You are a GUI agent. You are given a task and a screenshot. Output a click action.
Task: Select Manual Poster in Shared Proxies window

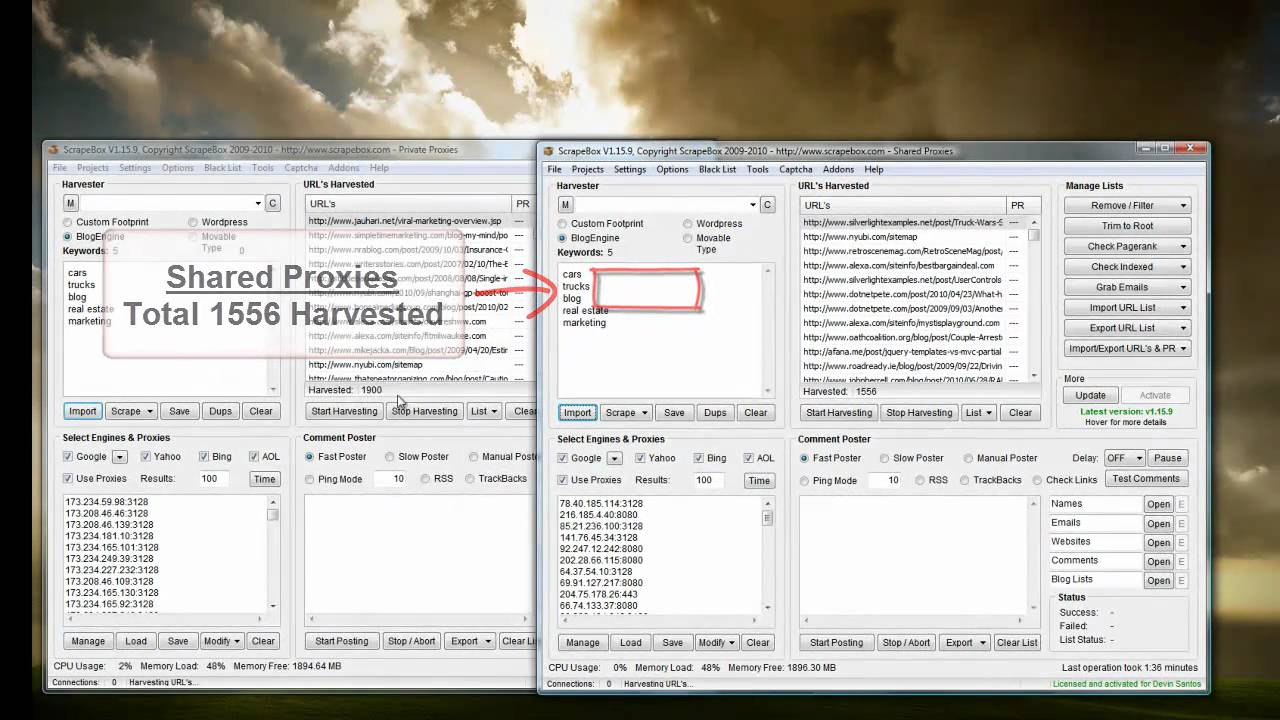point(968,458)
